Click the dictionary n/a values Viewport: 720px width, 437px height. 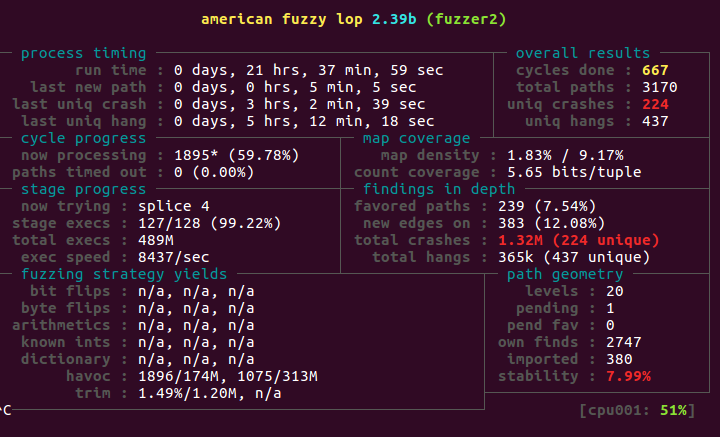(x=196, y=359)
